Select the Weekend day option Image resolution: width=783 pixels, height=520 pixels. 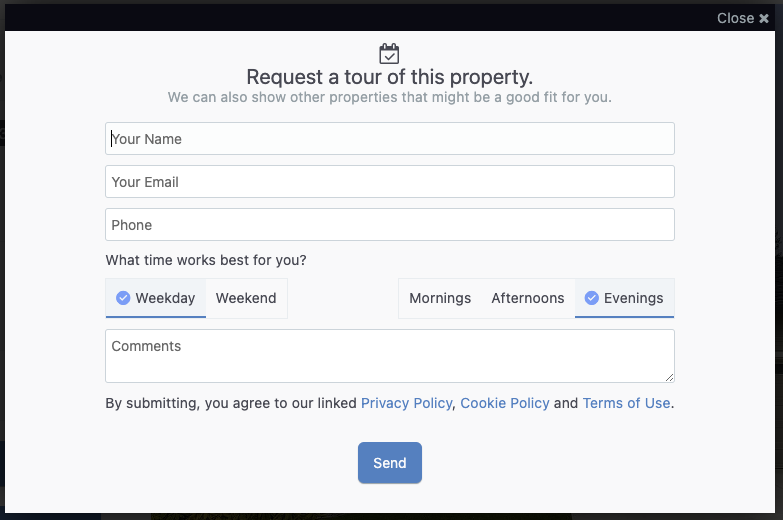coord(246,298)
